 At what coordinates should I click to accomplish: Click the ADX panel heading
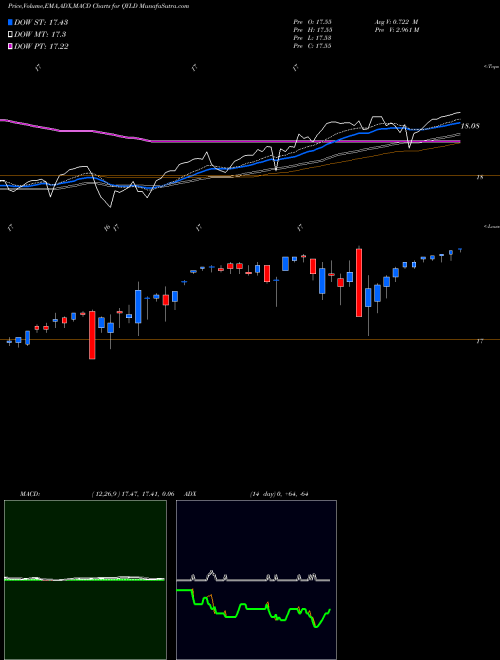point(191,494)
